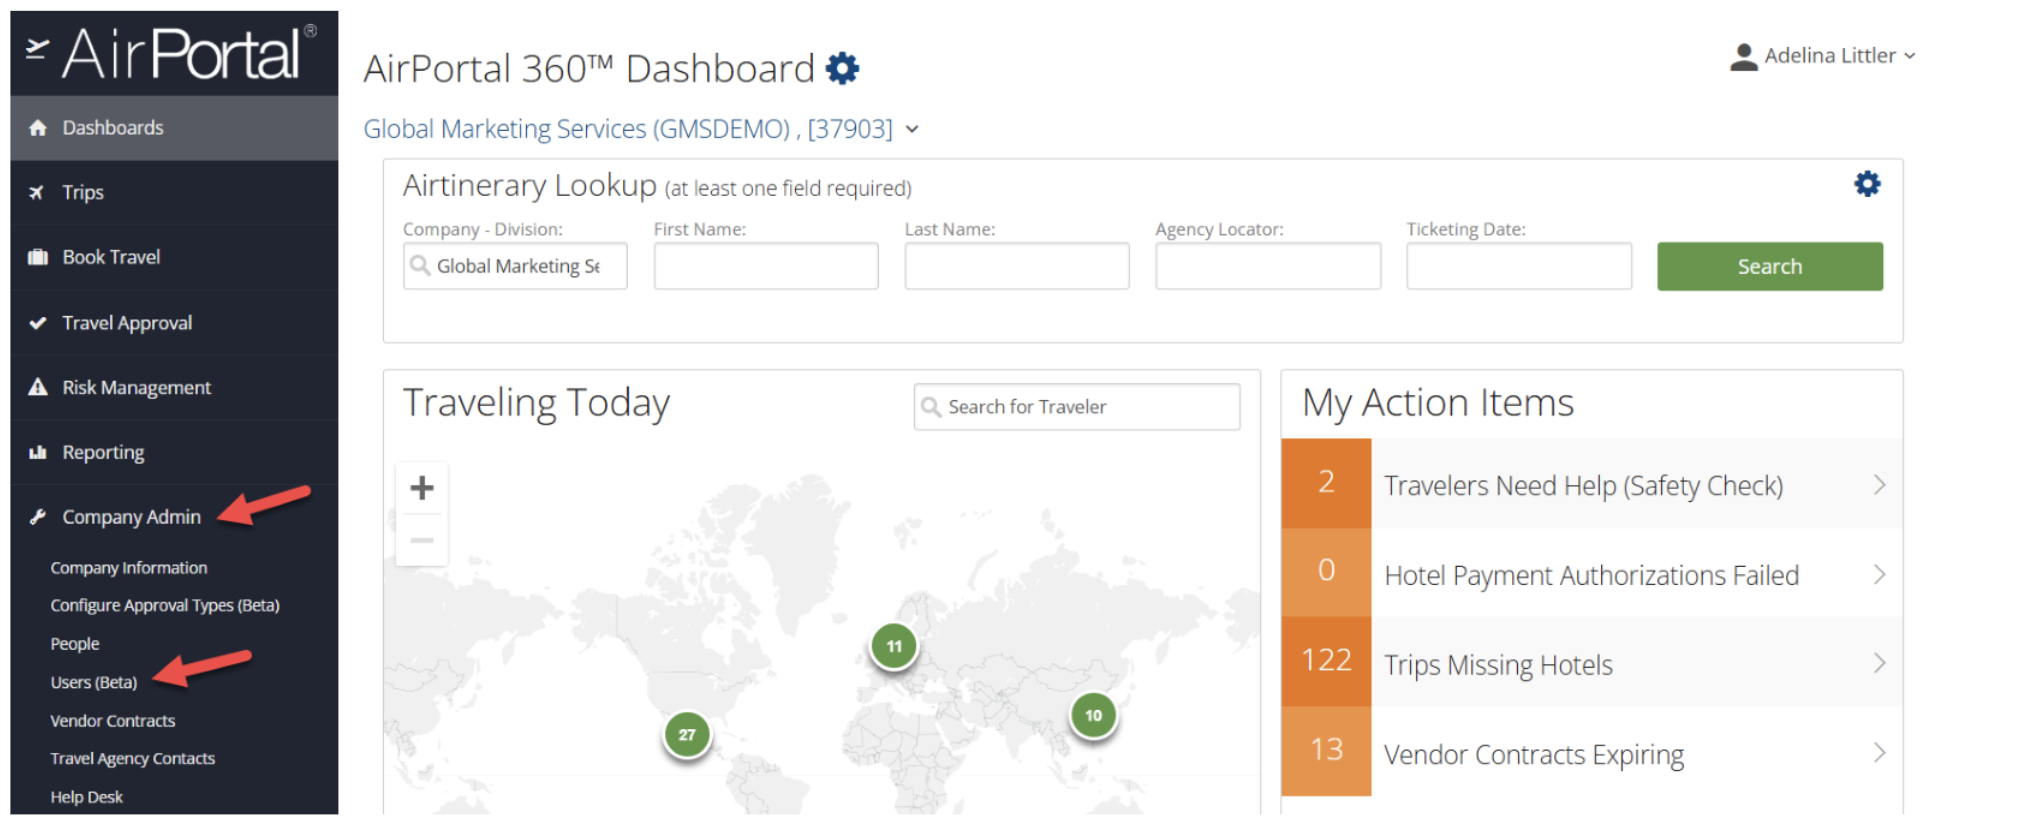Open the Risk Management menu item

coord(174,387)
